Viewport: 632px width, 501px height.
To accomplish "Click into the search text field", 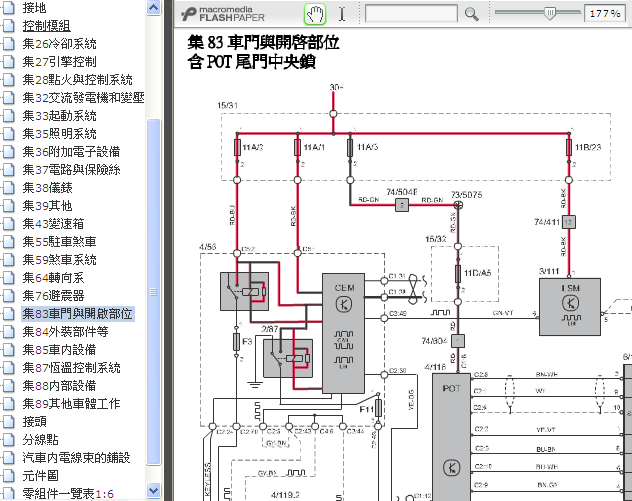I will tap(411, 13).
